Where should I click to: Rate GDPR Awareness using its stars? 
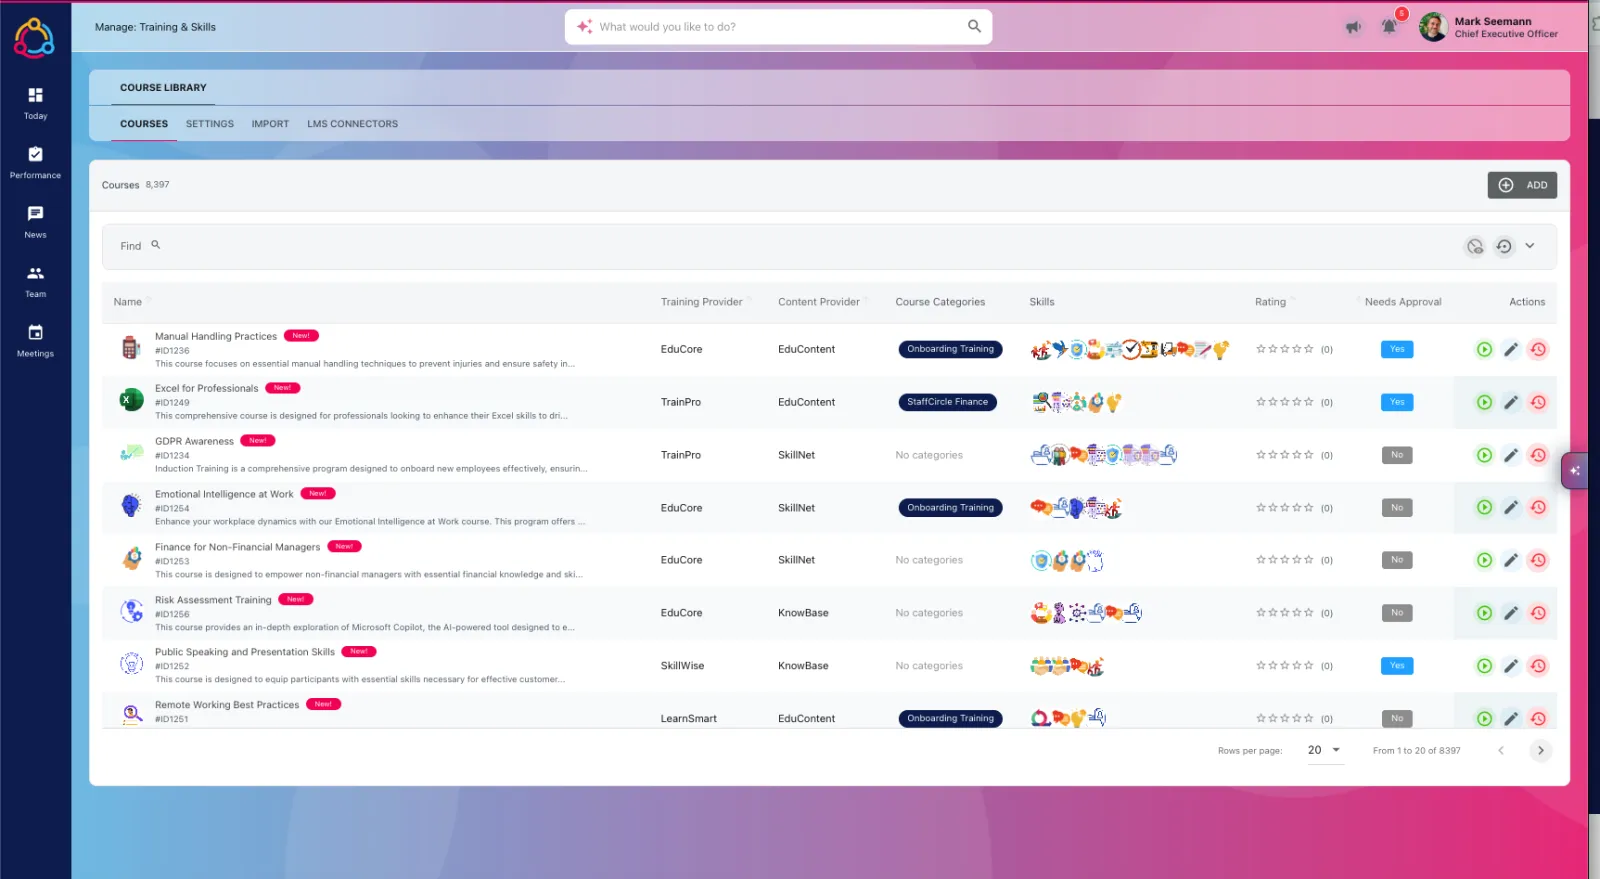click(x=1285, y=455)
